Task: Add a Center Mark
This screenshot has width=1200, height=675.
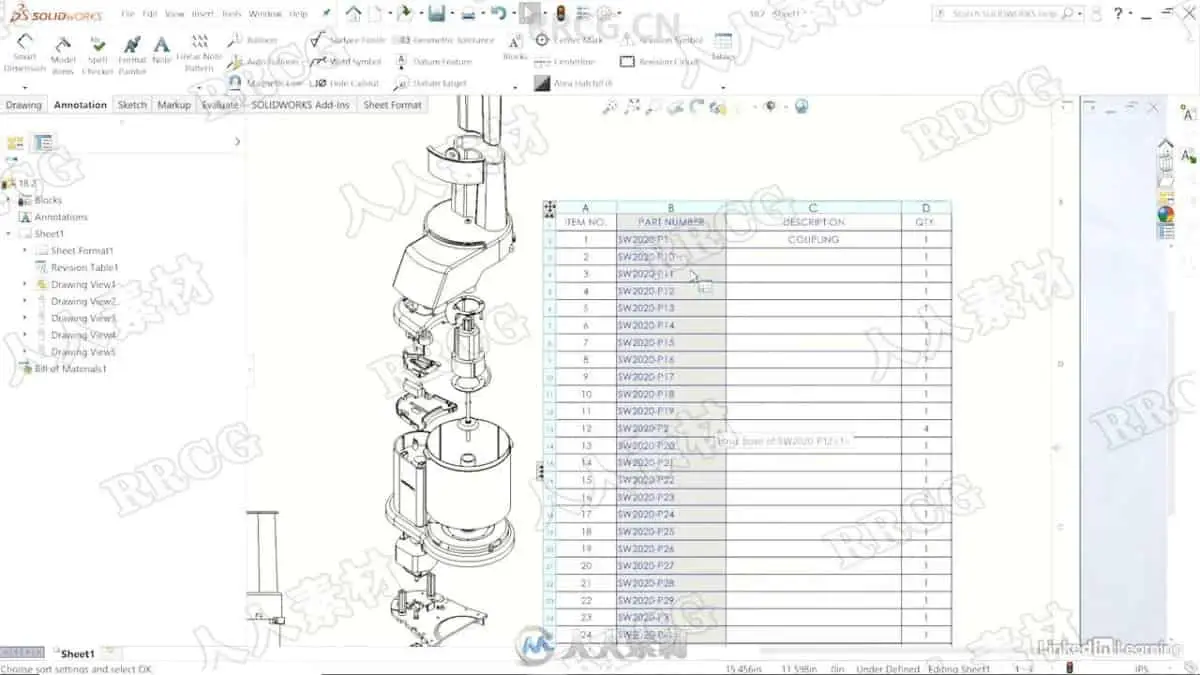Action: 569,40
